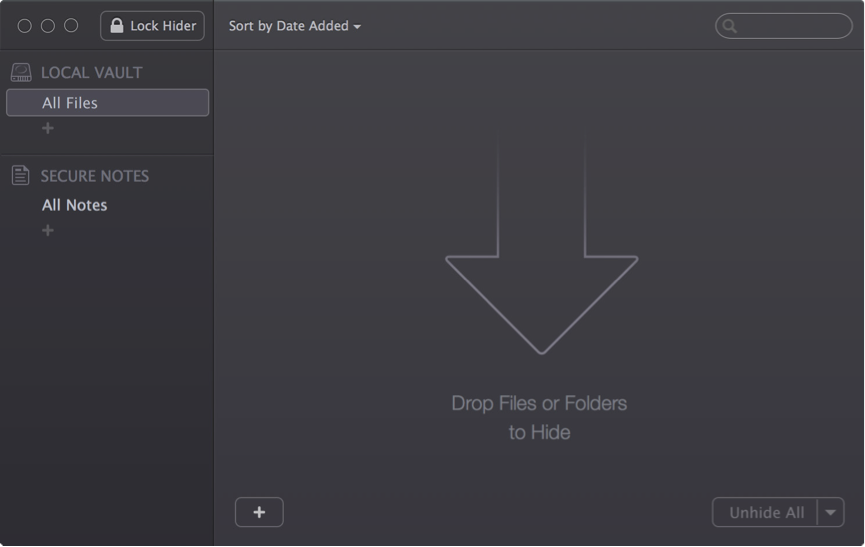This screenshot has height=547, width=865.
Task: Click the Secure Notes document icon
Action: click(20, 175)
